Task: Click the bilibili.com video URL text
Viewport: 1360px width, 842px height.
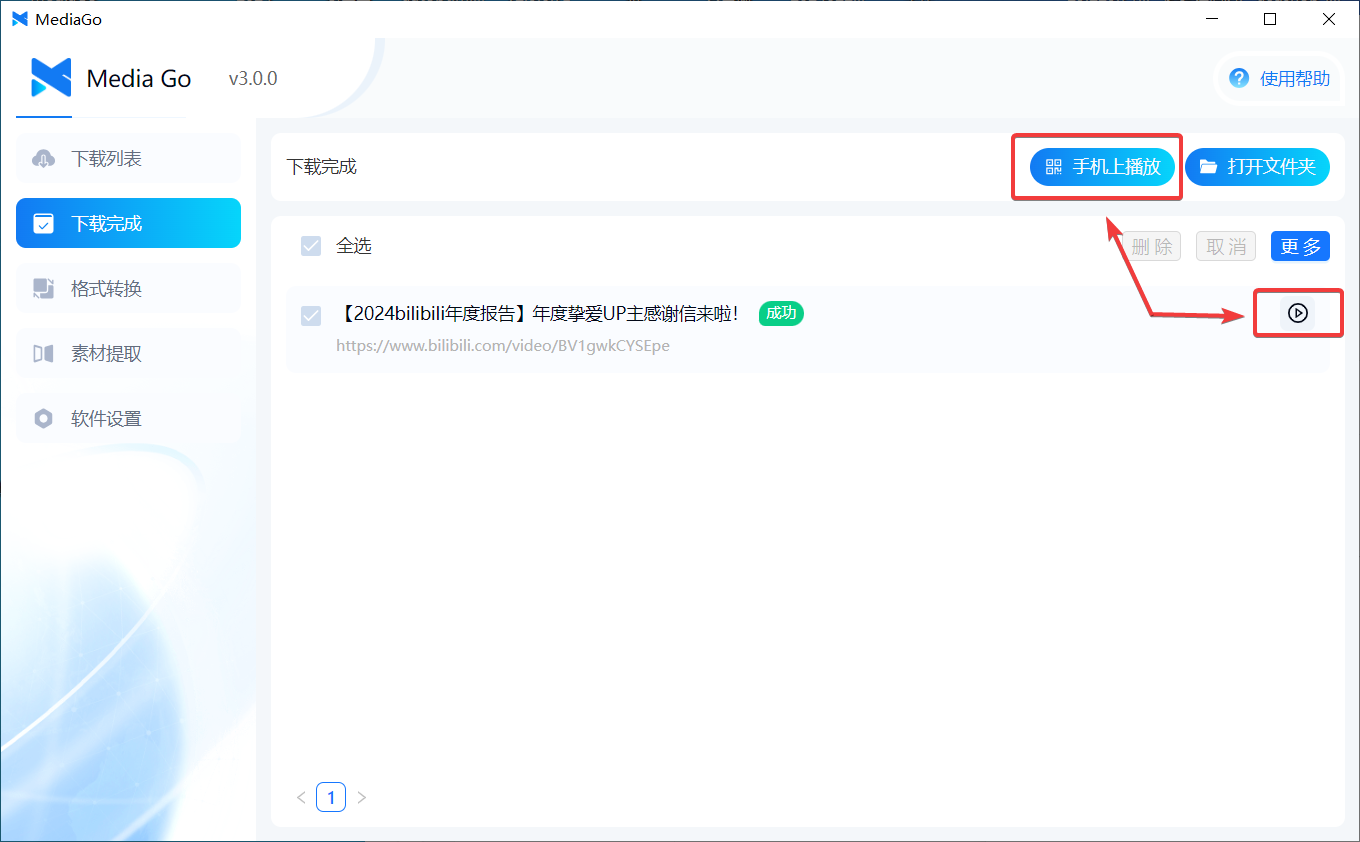Action: click(503, 346)
